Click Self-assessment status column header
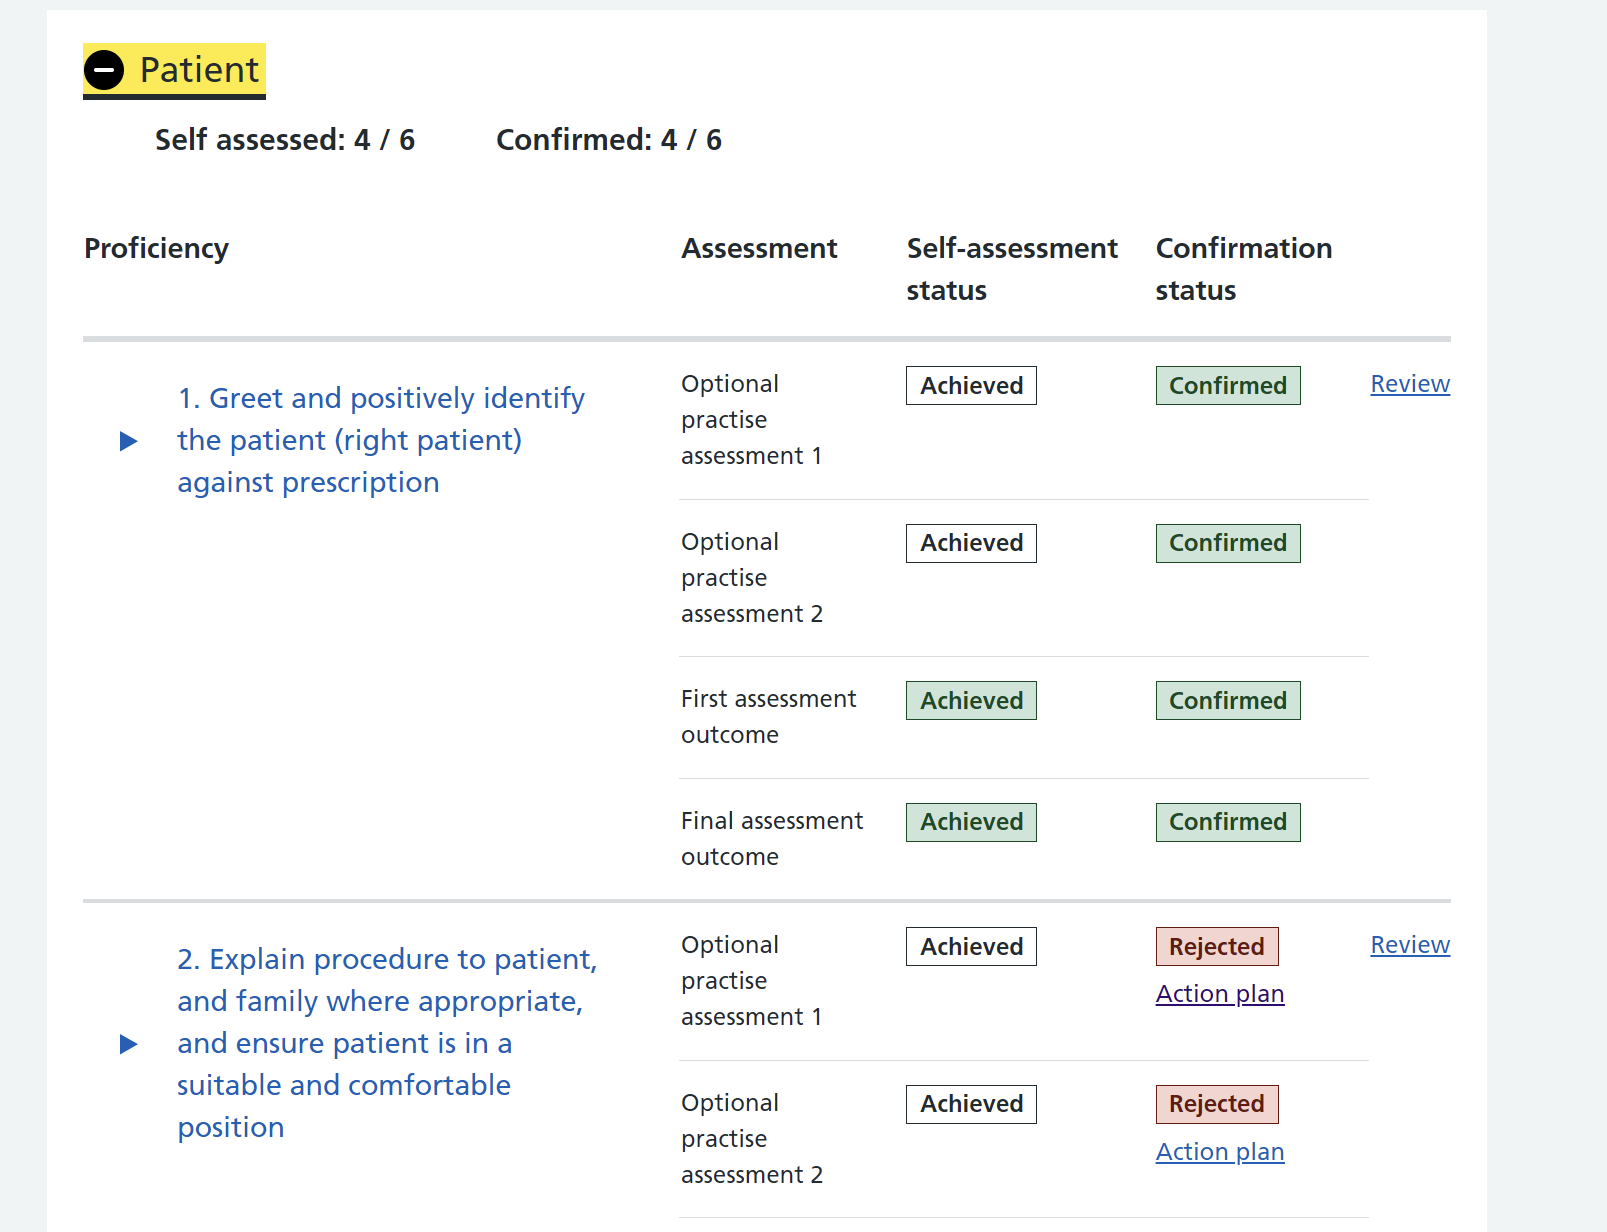Screen dimensions: 1607x1232 point(1012,269)
